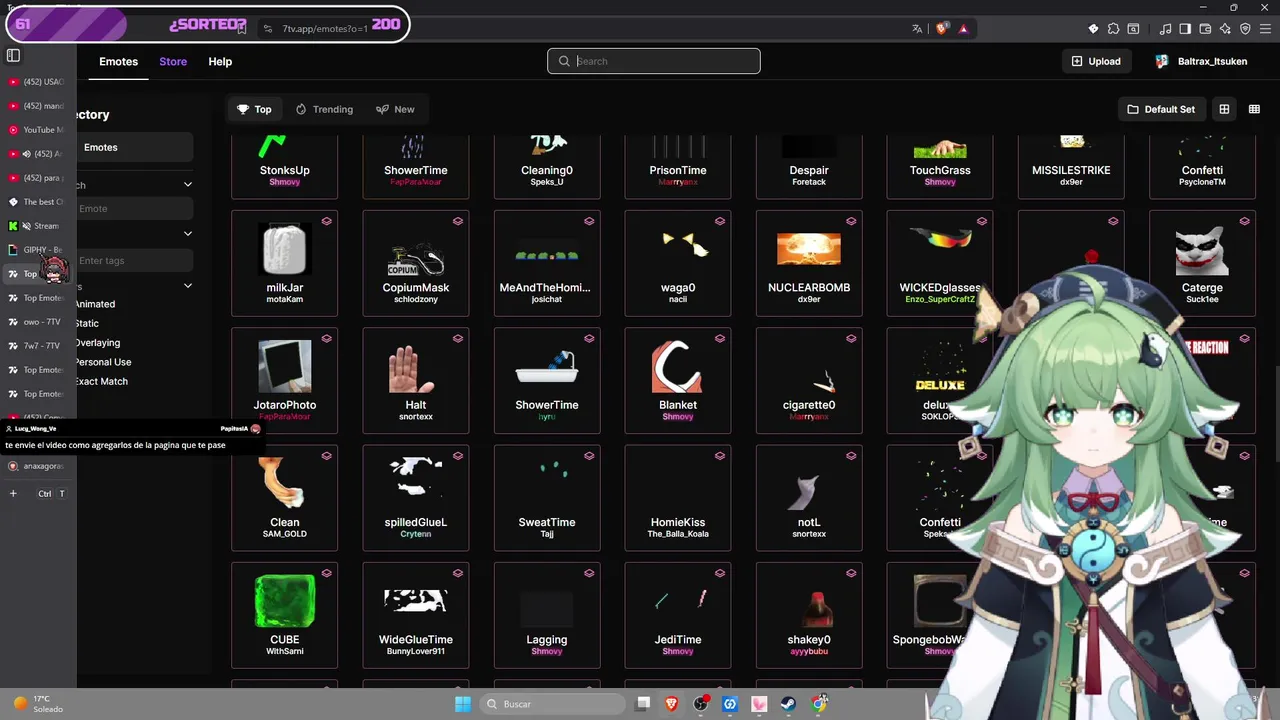This screenshot has width=1280, height=720.
Task: Collapse the search section chevron above Emote field
Action: point(187,185)
